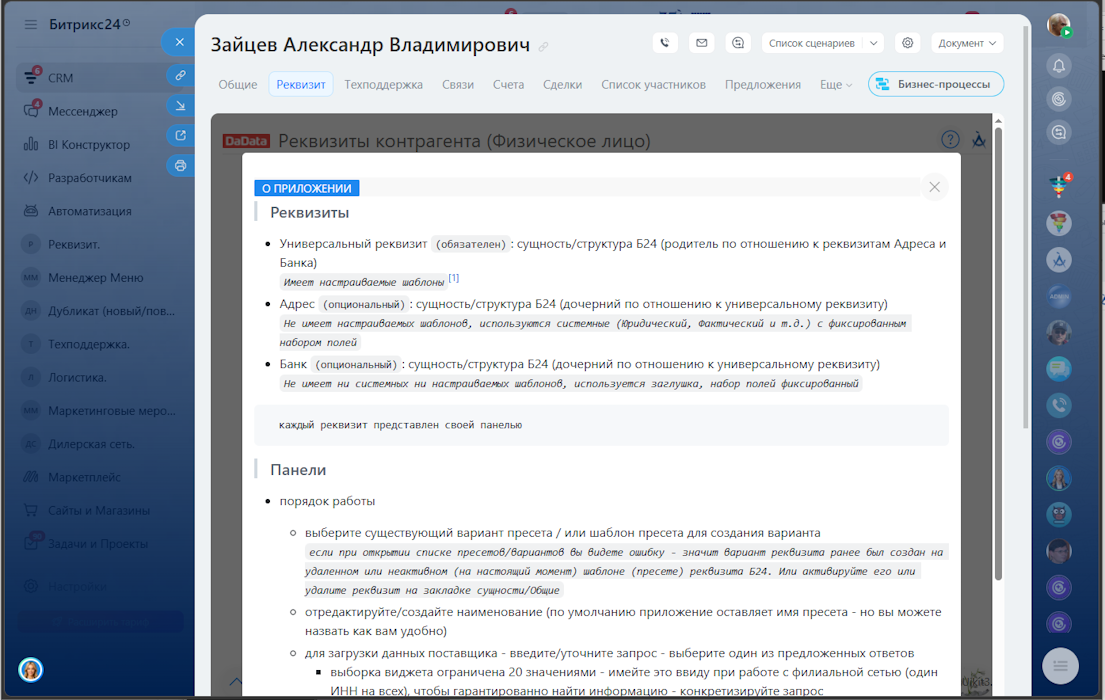
Task: Click the phone call icon button
Action: click(x=665, y=43)
